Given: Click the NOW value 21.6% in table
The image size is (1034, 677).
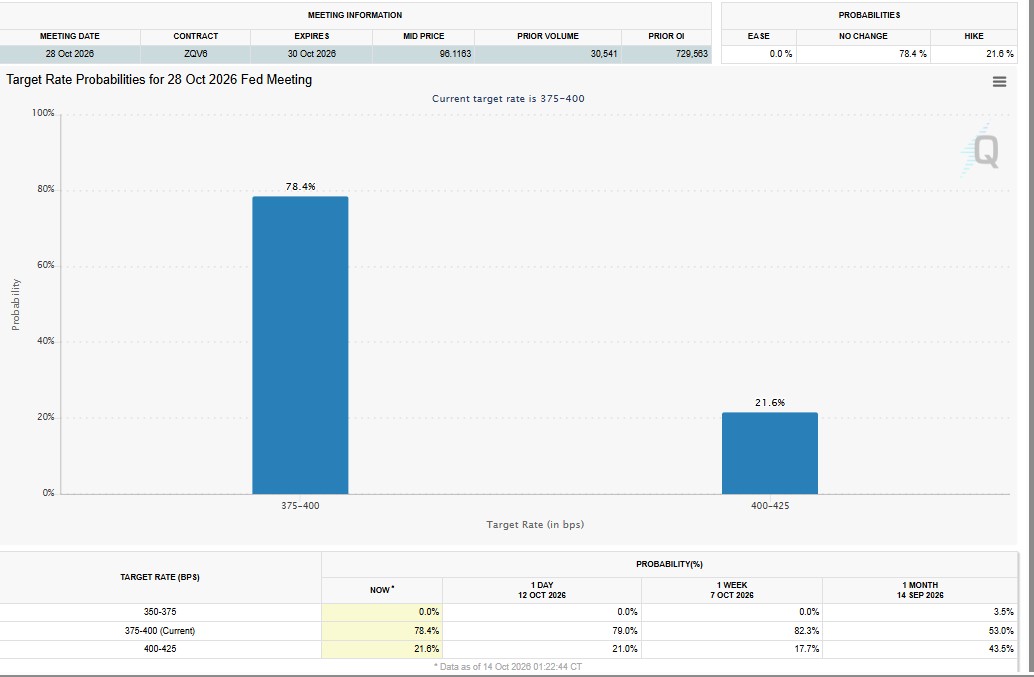Looking at the screenshot, I should tap(427, 649).
